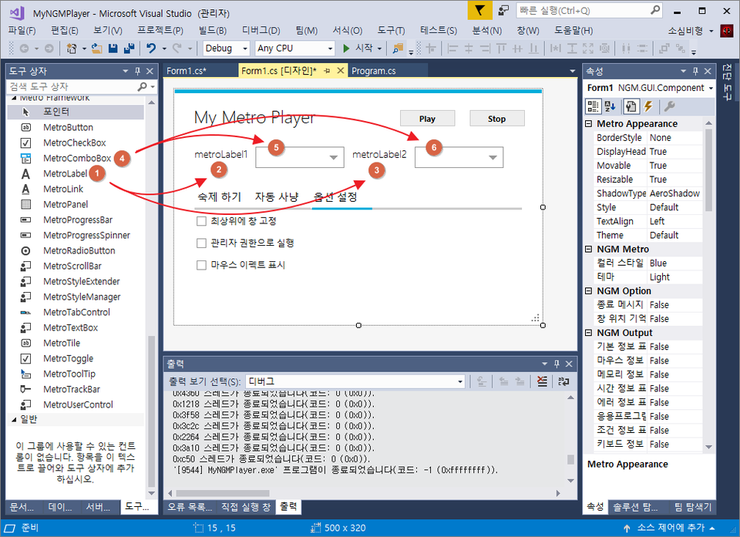This screenshot has height=537, width=740.
Task: Open the 빌드(B) menu
Action: tap(212, 31)
